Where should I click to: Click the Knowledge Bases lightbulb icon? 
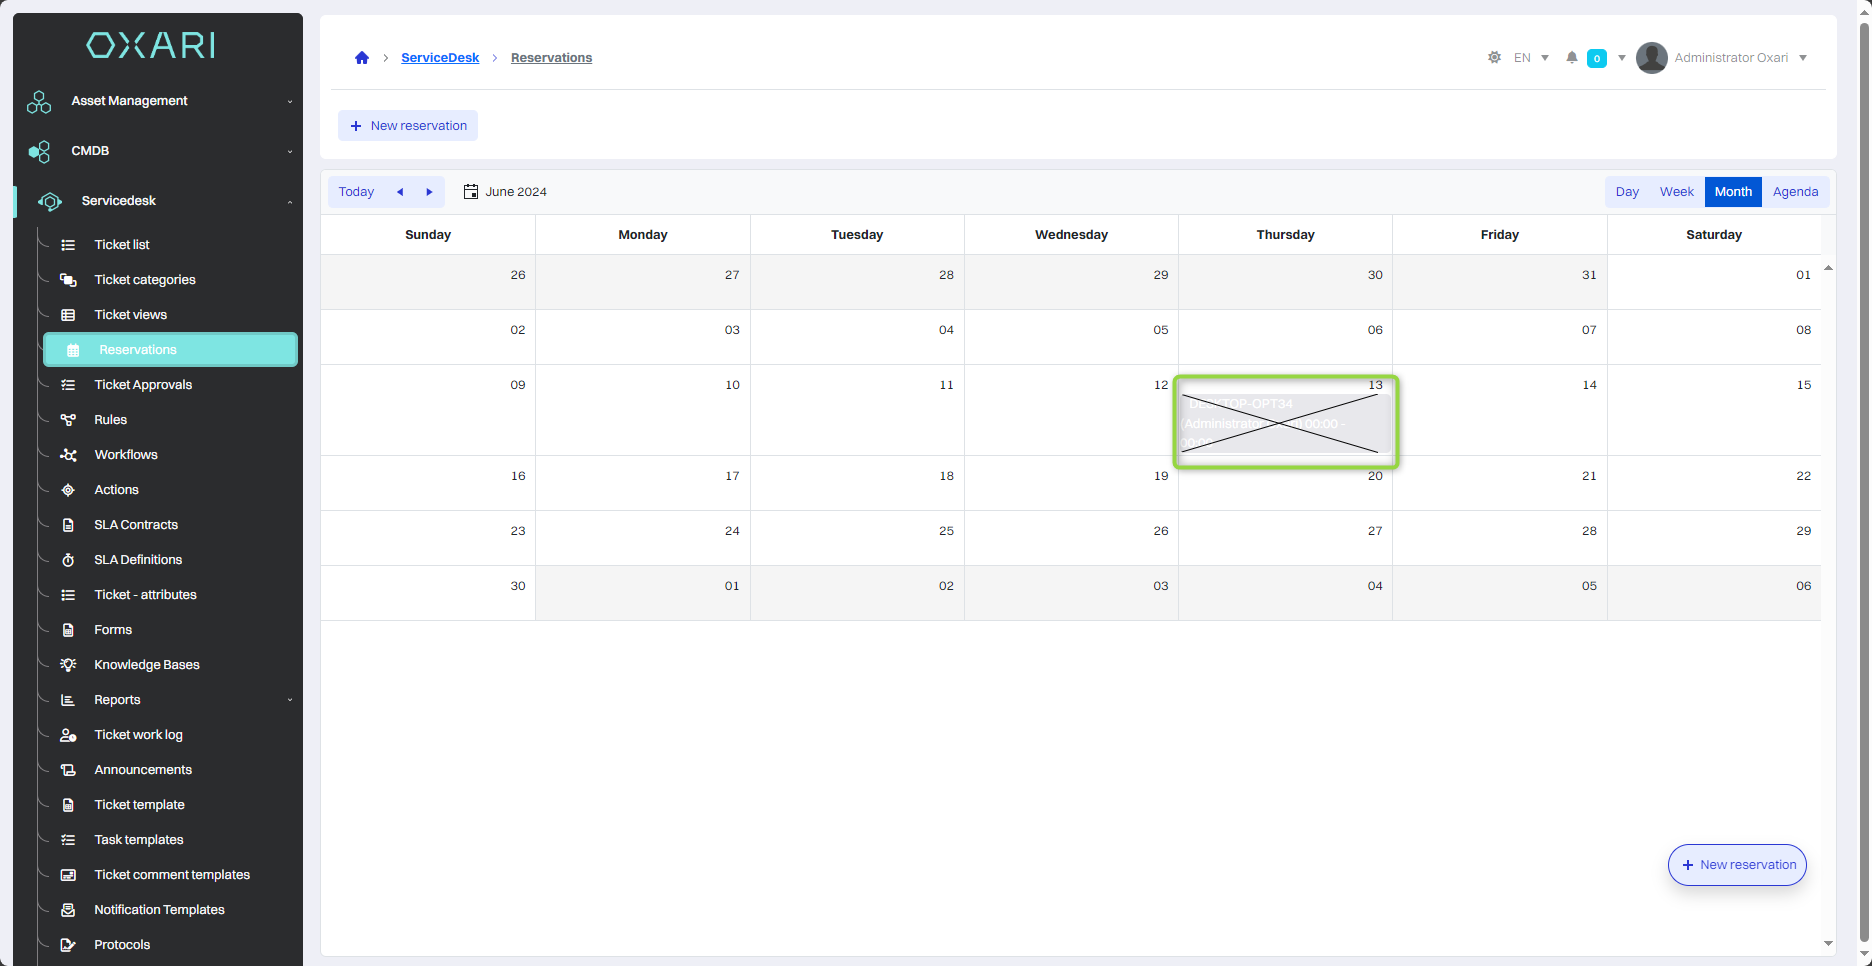point(68,665)
